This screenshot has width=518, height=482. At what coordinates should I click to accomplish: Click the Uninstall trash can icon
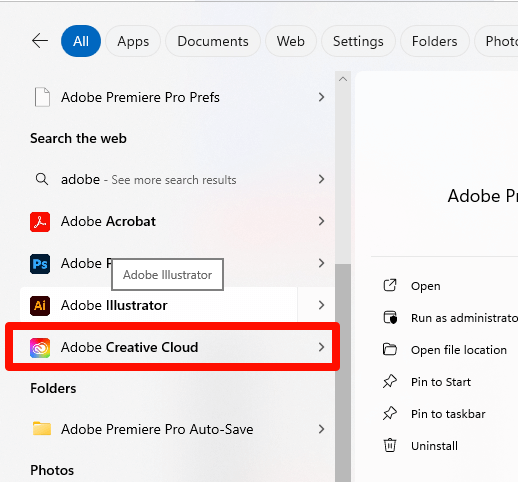pyautogui.click(x=390, y=445)
